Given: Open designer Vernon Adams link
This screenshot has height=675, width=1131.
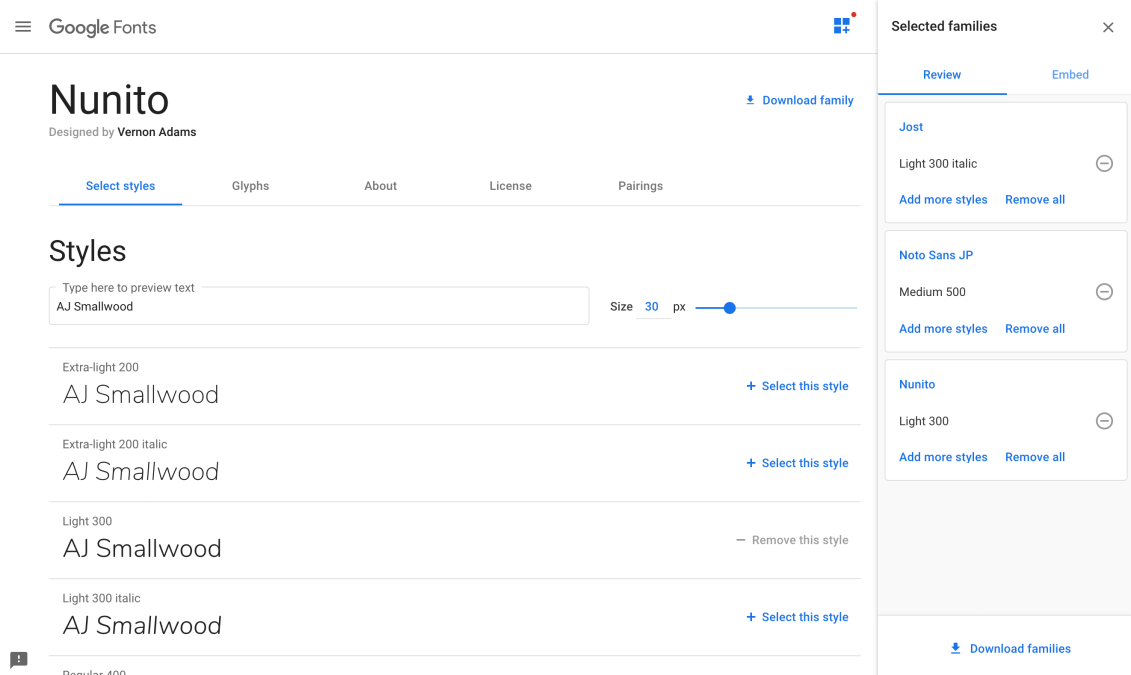Looking at the screenshot, I should click(x=157, y=132).
